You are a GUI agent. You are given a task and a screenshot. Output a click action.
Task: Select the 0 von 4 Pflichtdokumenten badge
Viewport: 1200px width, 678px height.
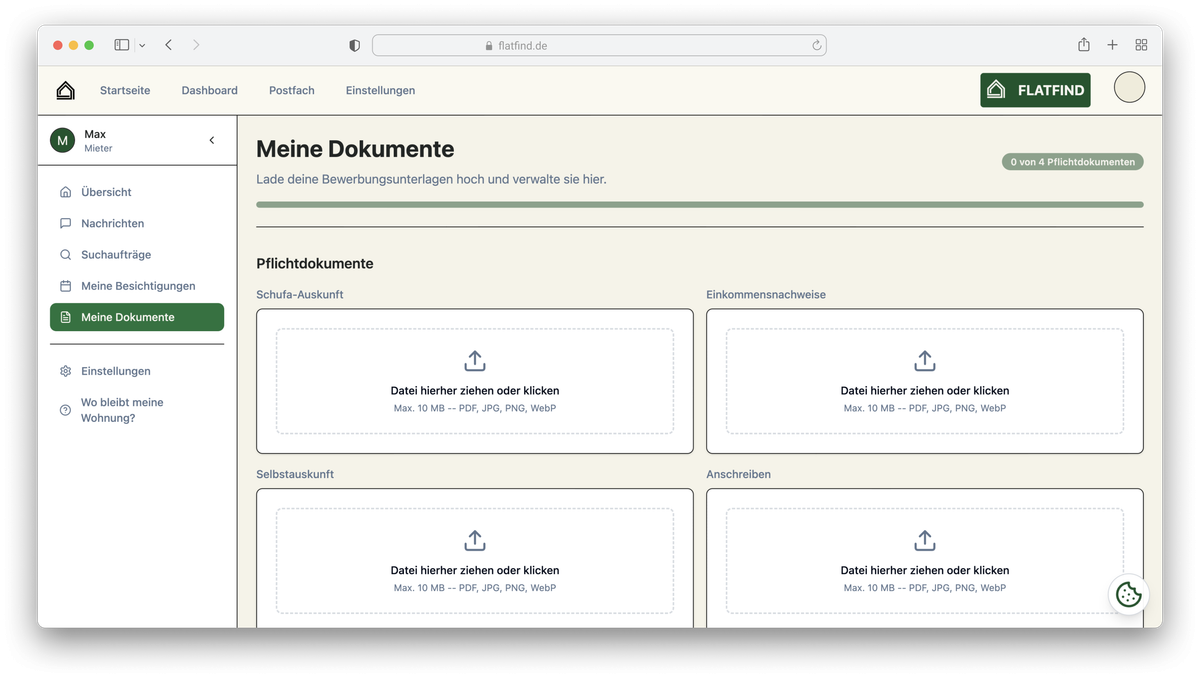1072,161
